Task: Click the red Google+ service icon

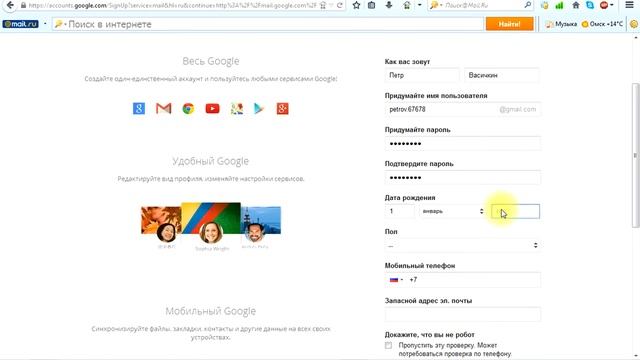Action: (x=282, y=109)
